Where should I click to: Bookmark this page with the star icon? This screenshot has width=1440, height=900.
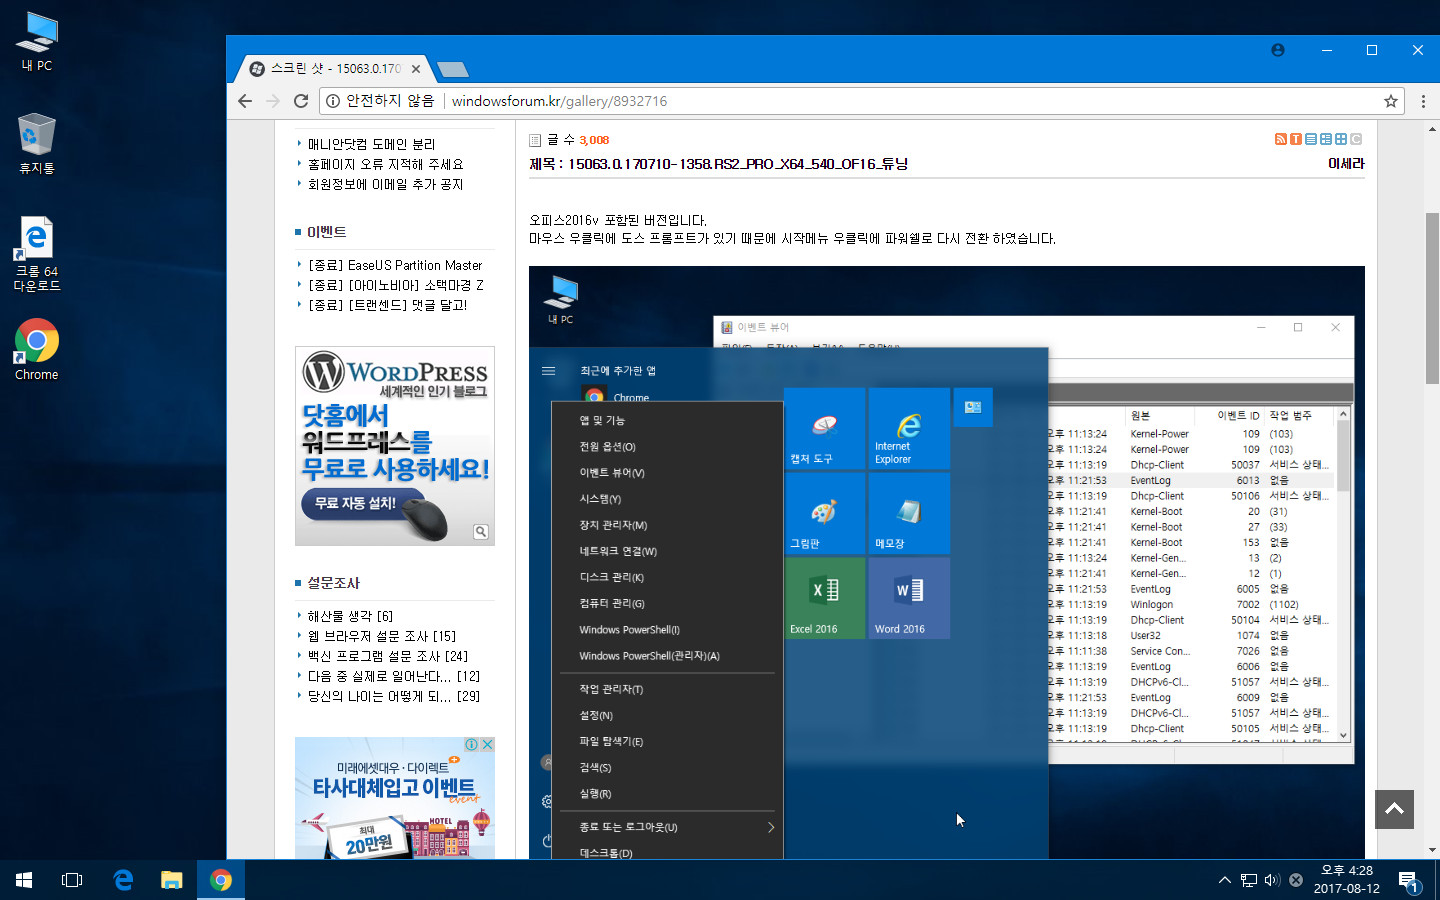1390,101
